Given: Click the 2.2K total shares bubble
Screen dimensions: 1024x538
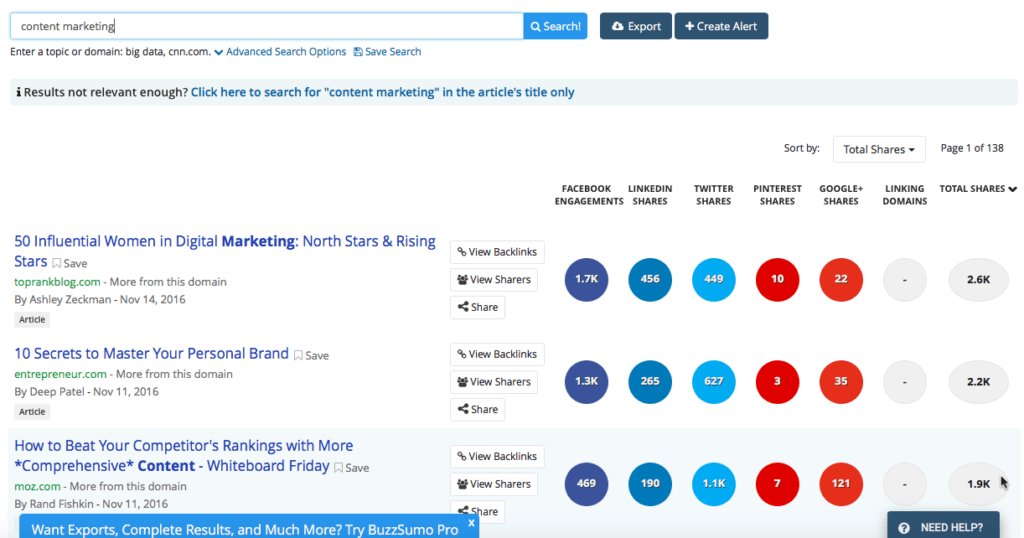Looking at the screenshot, I should click(x=978, y=382).
